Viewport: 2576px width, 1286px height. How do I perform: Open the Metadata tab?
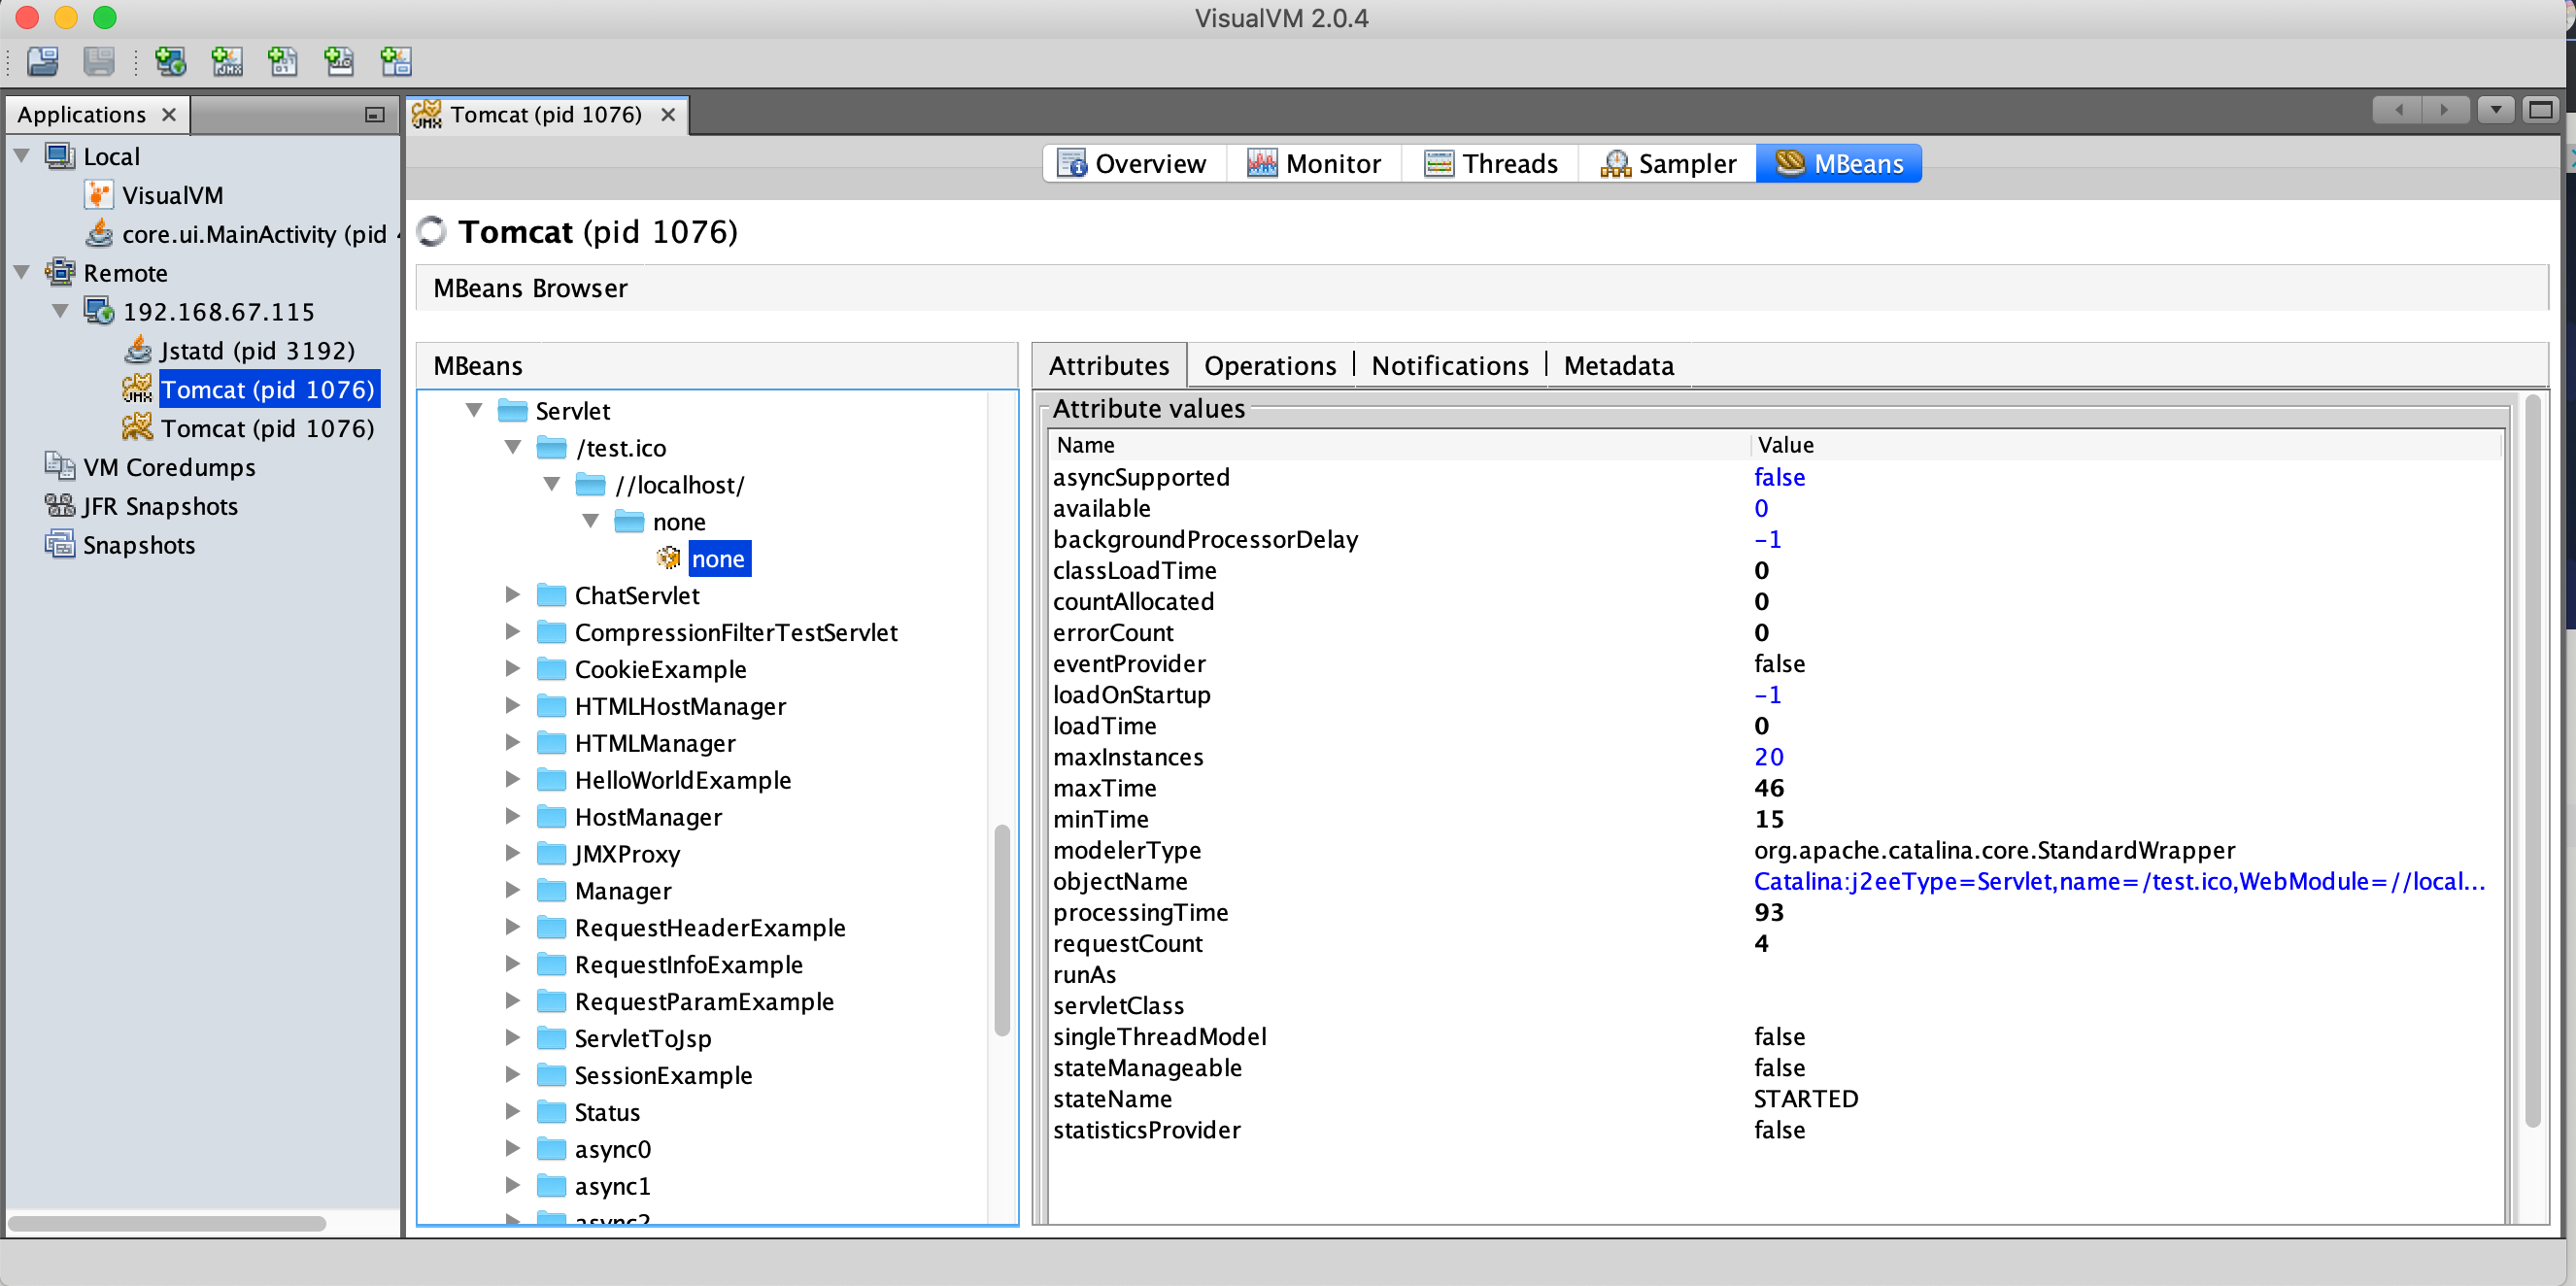[x=1619, y=366]
